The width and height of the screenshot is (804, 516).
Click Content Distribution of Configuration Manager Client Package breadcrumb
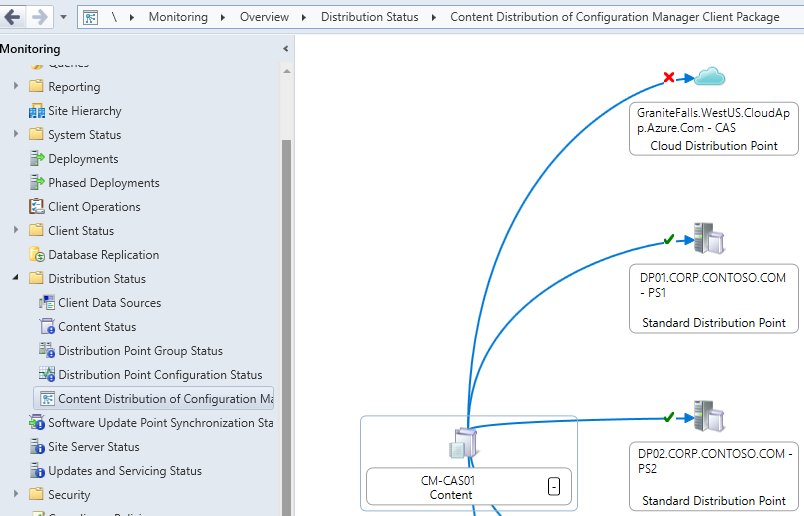coord(615,17)
